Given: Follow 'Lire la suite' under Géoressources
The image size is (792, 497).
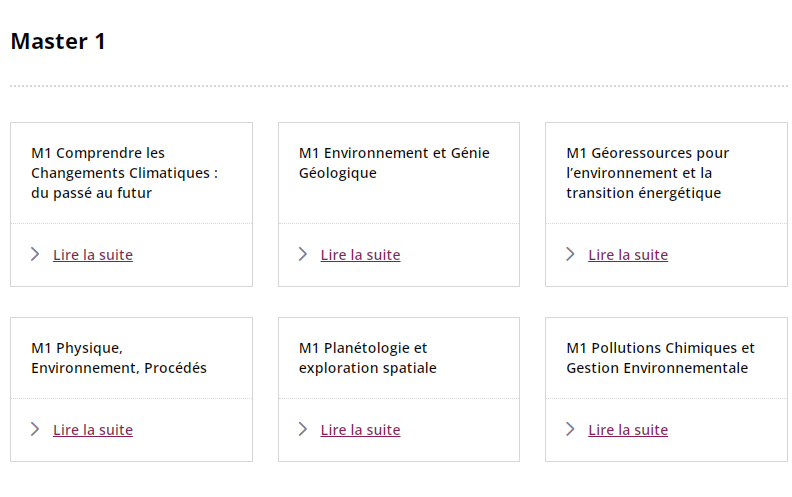Looking at the screenshot, I should coord(628,255).
